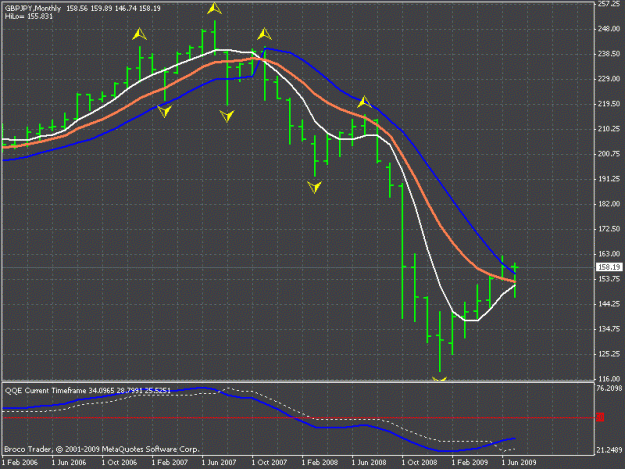Select the 229.00 price axis label
Viewport: 625px width, 469px height.
tap(609, 79)
